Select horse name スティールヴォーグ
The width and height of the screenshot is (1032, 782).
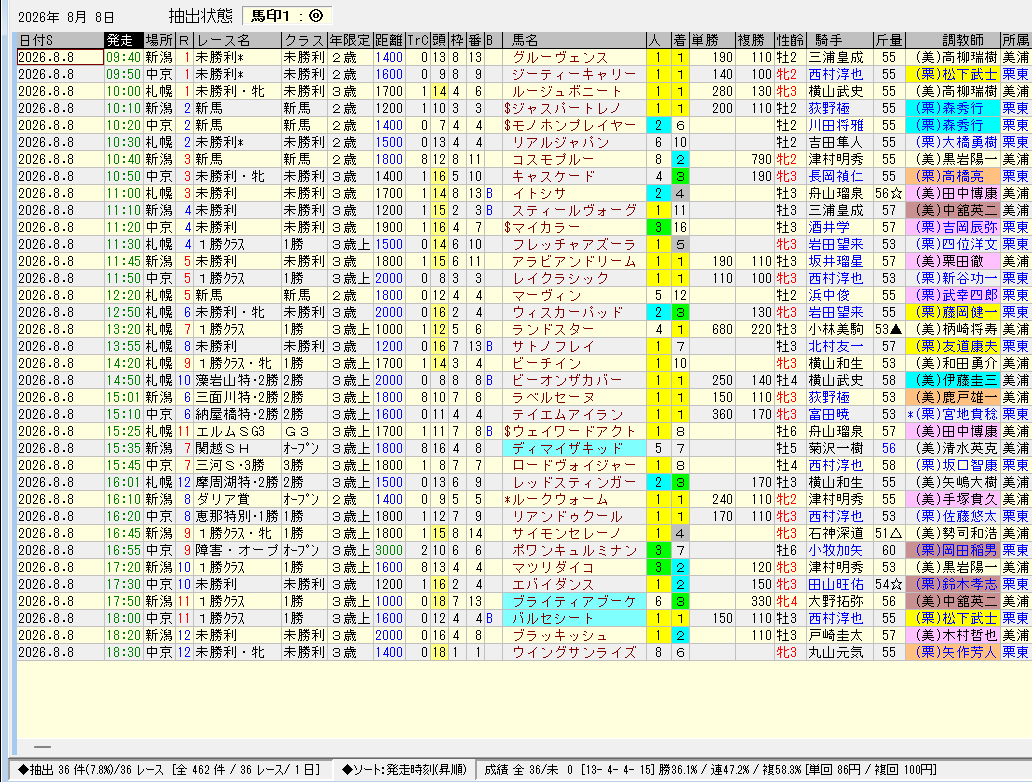coord(574,210)
